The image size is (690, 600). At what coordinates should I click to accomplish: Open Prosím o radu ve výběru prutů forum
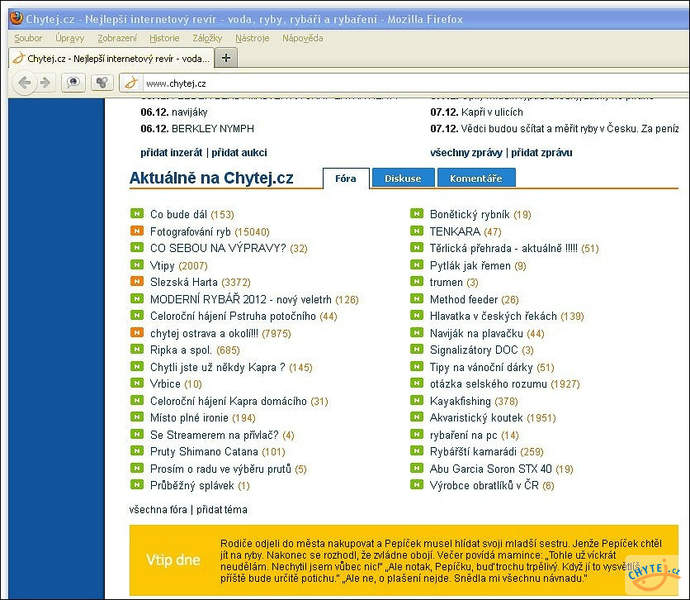tap(220, 469)
